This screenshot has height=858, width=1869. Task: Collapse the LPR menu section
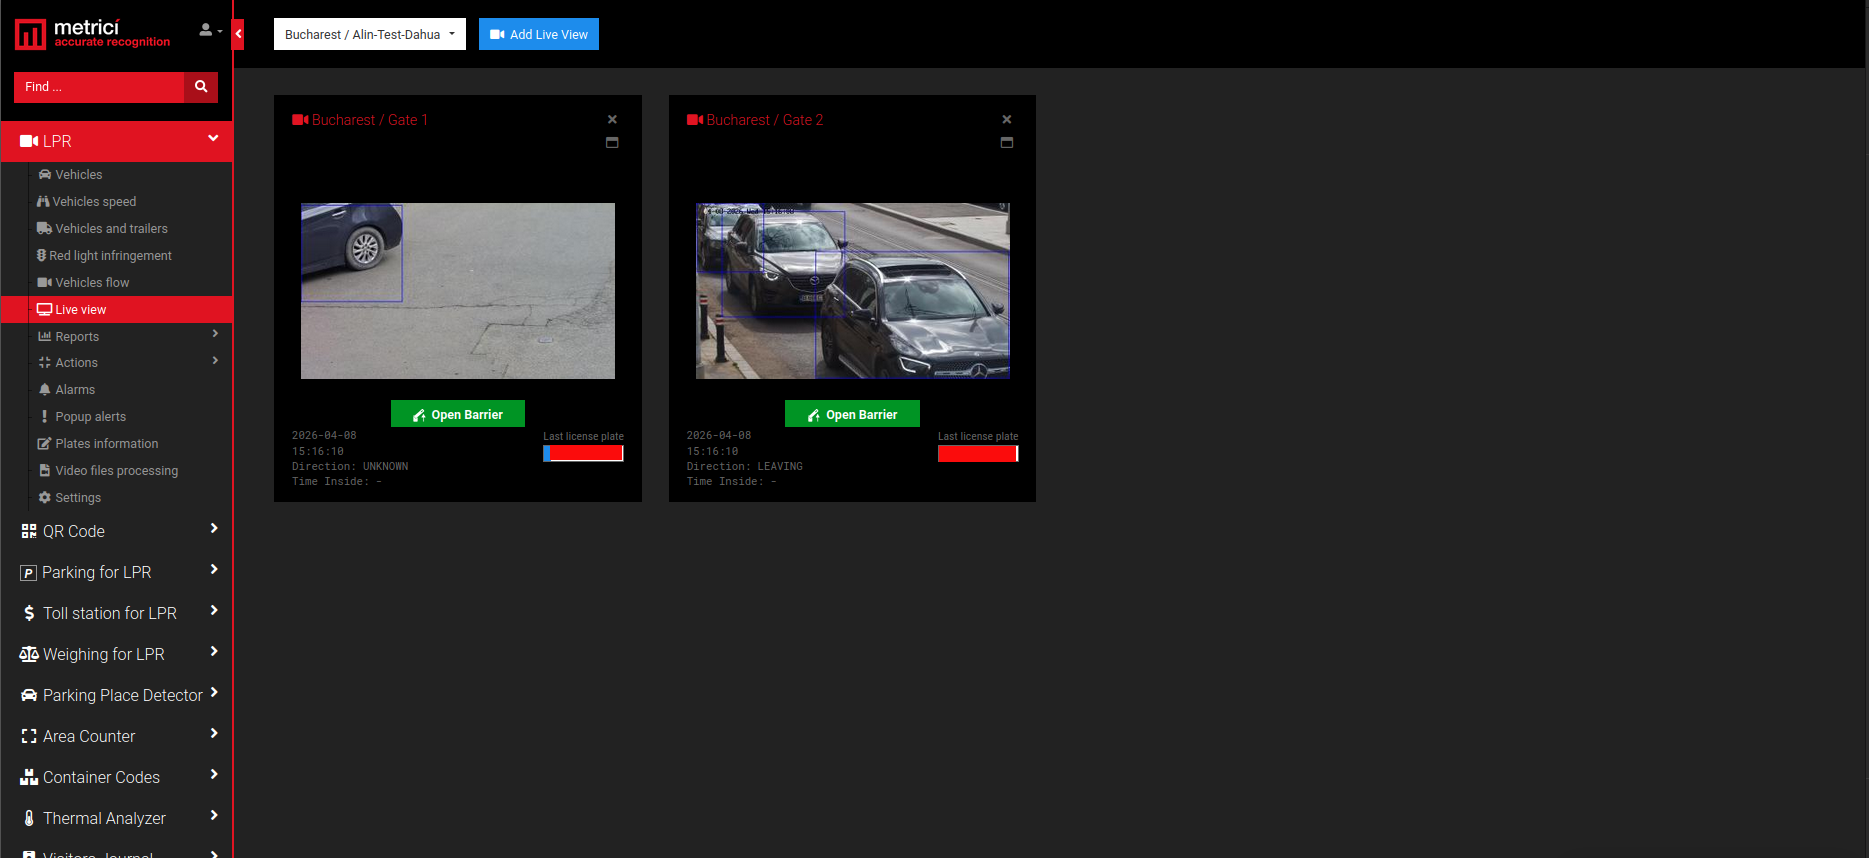coord(116,141)
